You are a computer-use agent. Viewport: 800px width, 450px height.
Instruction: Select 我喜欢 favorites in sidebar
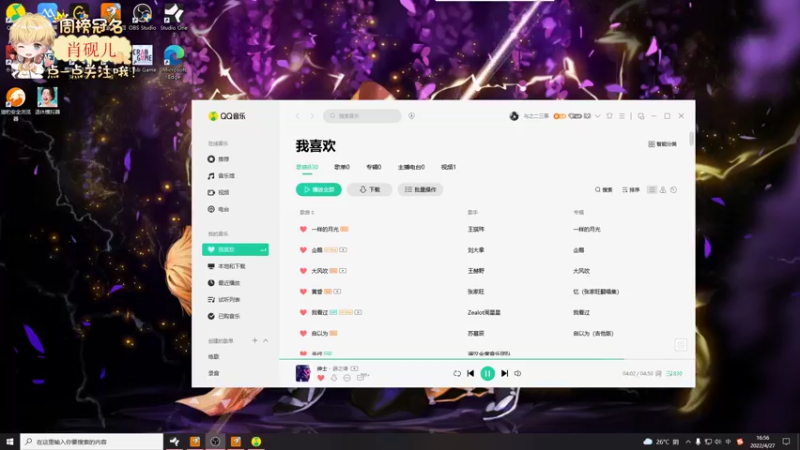pos(235,249)
